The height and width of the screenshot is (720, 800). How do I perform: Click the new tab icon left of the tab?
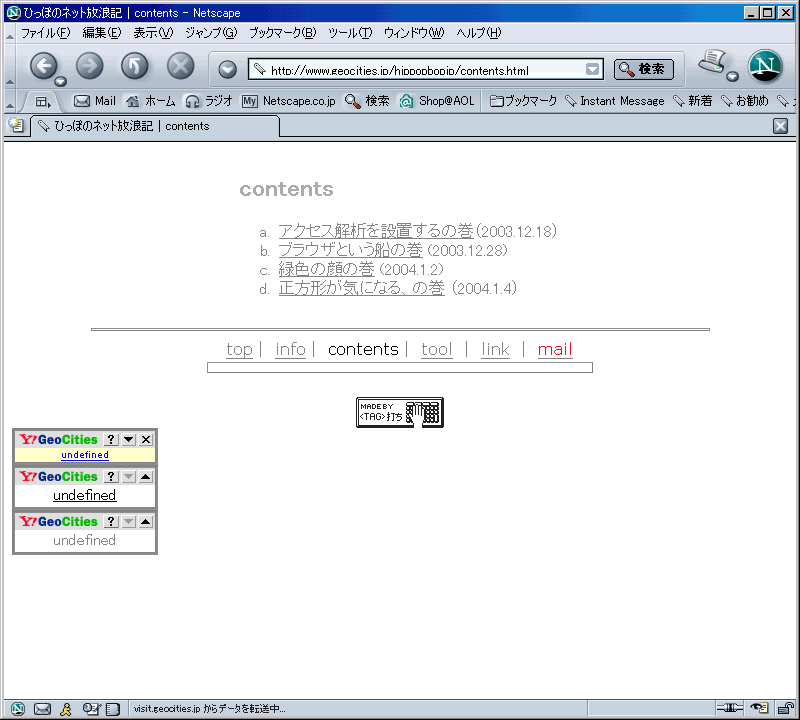[16, 126]
